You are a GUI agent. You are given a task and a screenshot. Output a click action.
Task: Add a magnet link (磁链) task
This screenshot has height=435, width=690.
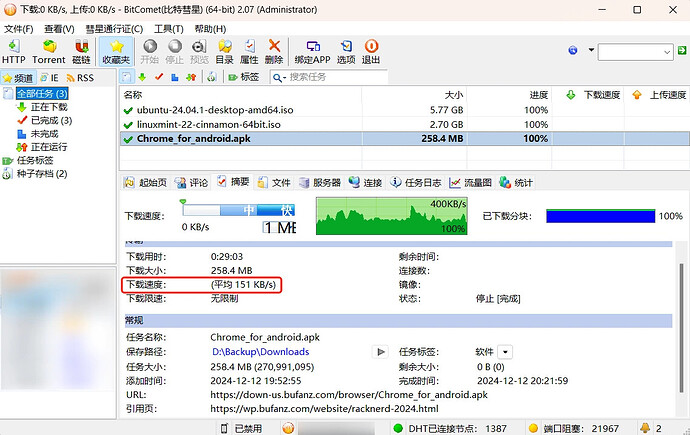click(x=81, y=51)
